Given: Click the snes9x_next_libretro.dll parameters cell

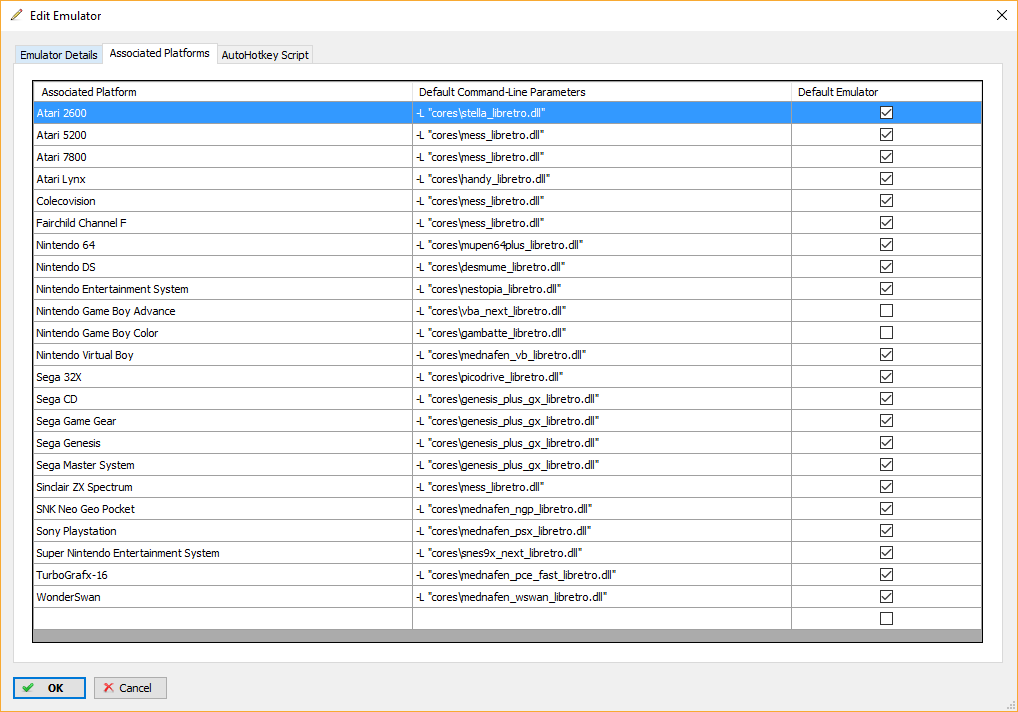Looking at the screenshot, I should click(x=602, y=553).
